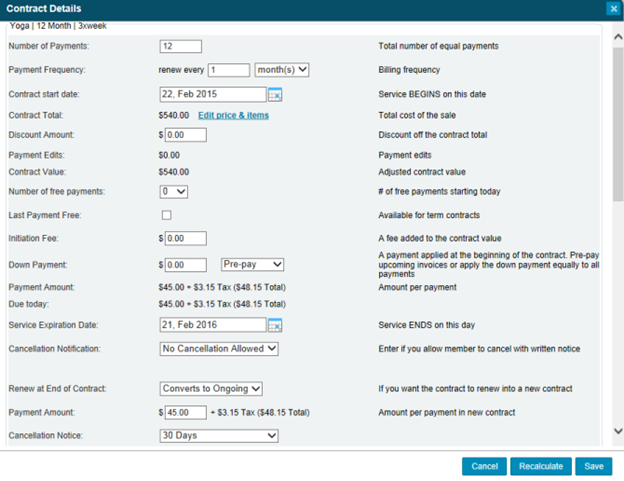The image size is (624, 481).
Task: Open the Pre-pay down payment dropdown
Action: [x=252, y=264]
